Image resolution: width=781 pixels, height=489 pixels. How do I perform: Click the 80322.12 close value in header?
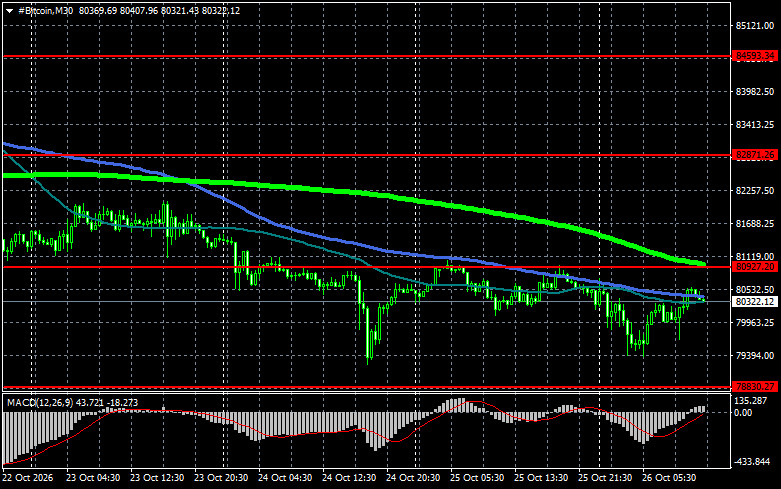tap(221, 10)
